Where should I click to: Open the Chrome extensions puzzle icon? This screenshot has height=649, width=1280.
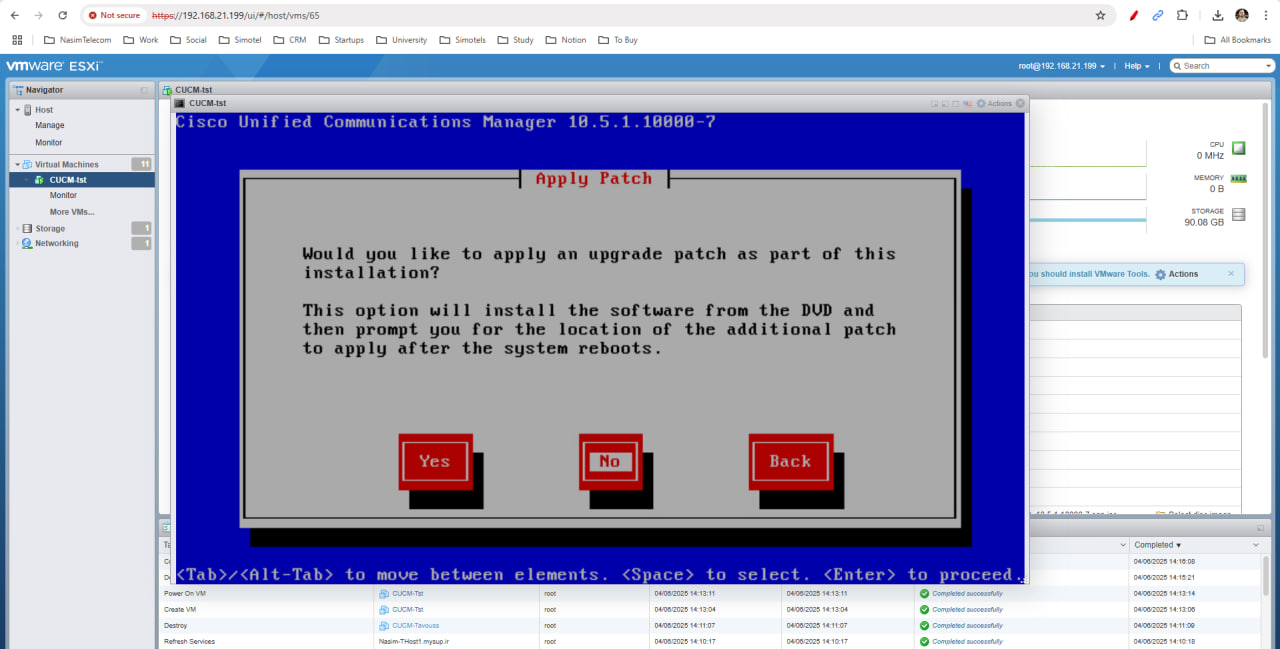(1182, 15)
